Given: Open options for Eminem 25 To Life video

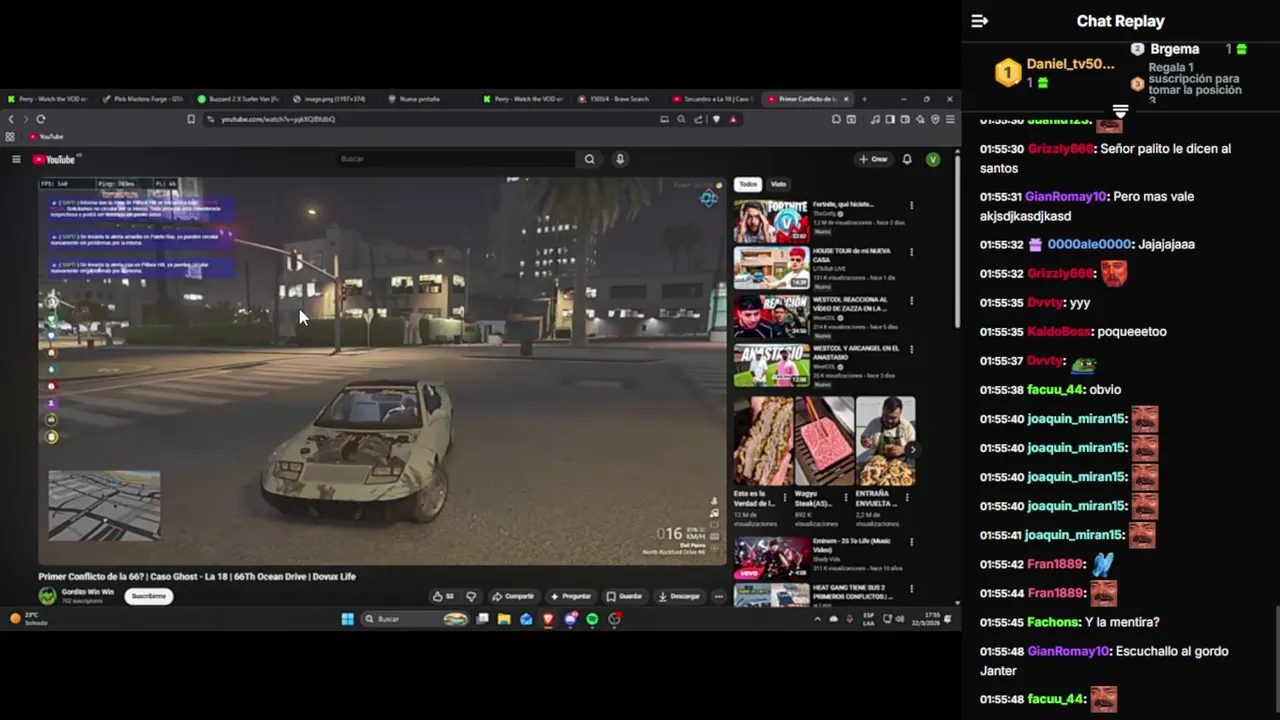Looking at the screenshot, I should 911,543.
